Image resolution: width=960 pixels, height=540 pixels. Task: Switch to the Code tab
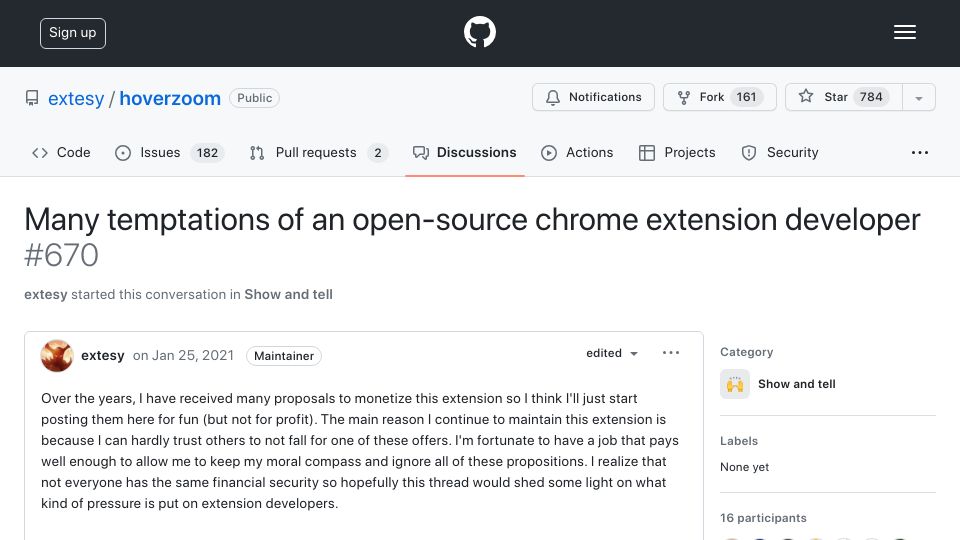click(61, 152)
